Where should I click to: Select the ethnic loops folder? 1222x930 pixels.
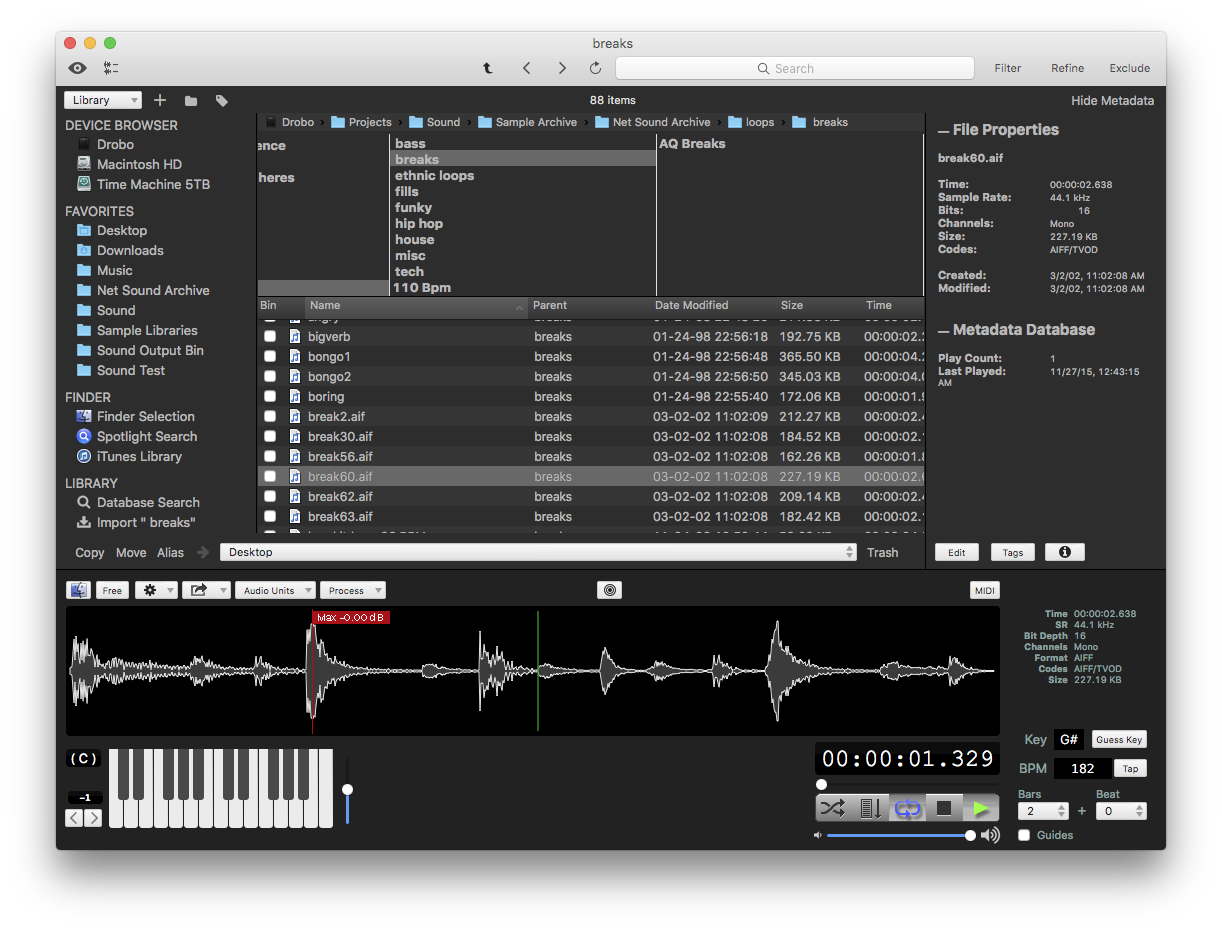click(x=434, y=175)
